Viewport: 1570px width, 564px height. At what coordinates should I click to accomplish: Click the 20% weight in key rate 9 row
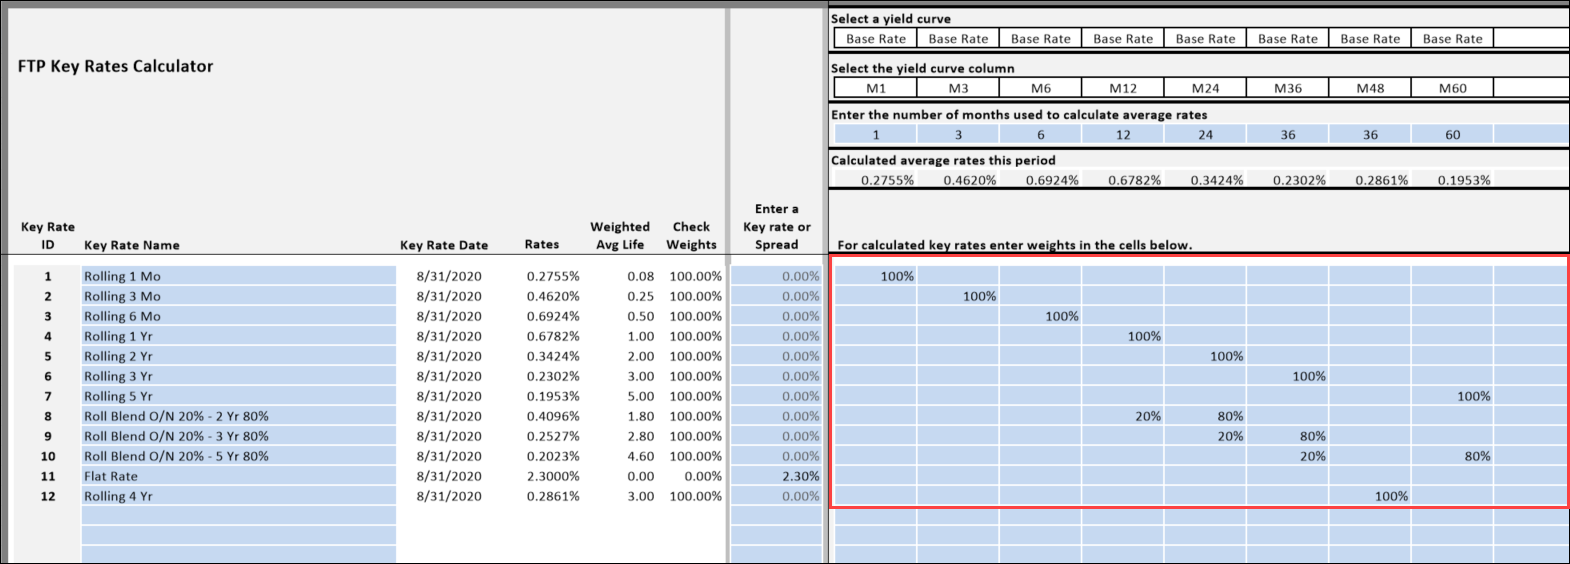[x=1205, y=436]
